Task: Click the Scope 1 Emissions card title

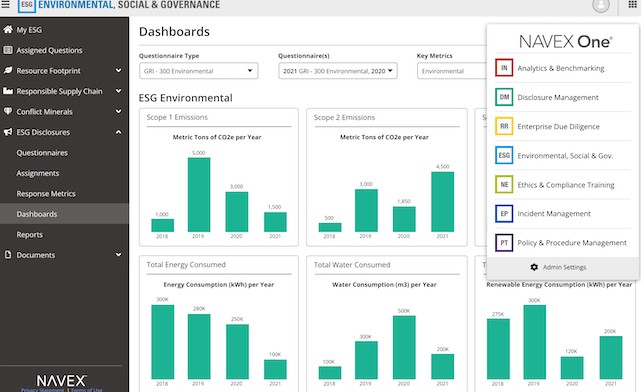Action: pyautogui.click(x=177, y=117)
